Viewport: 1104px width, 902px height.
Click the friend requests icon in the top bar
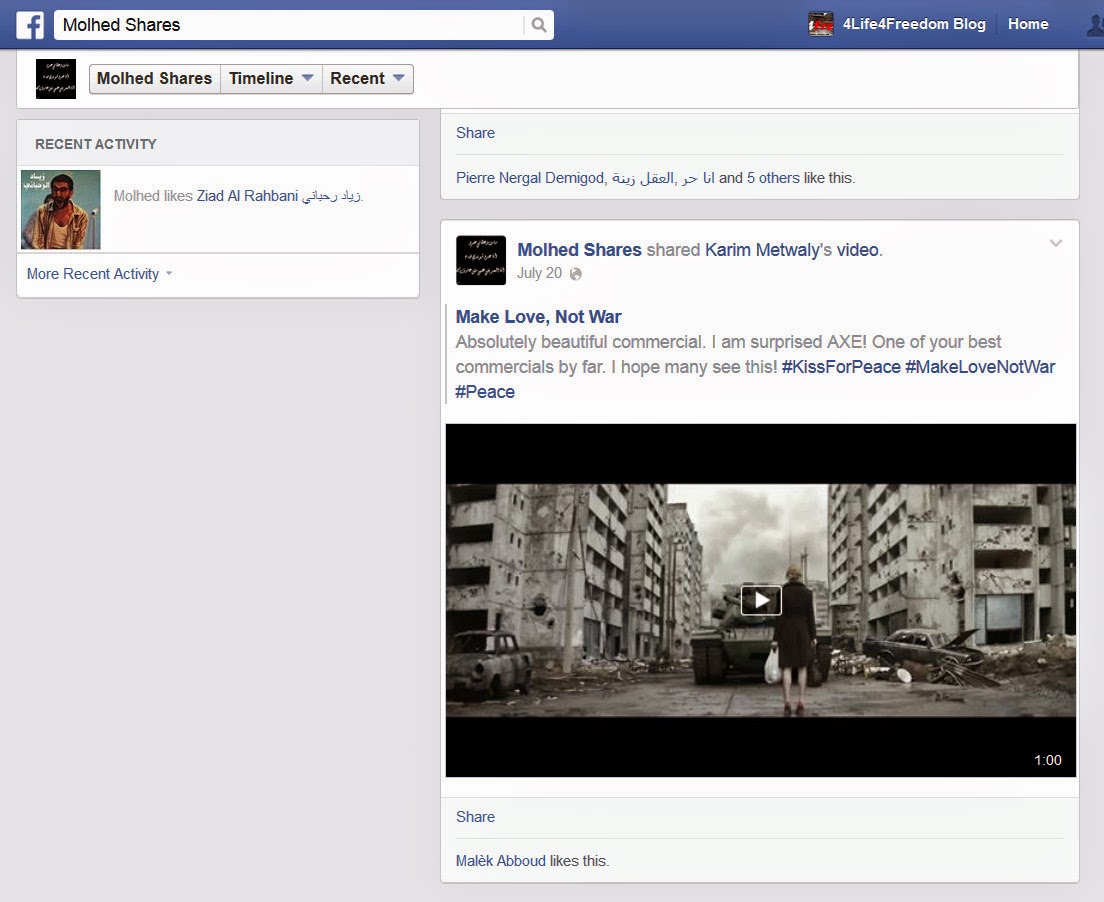click(1095, 25)
